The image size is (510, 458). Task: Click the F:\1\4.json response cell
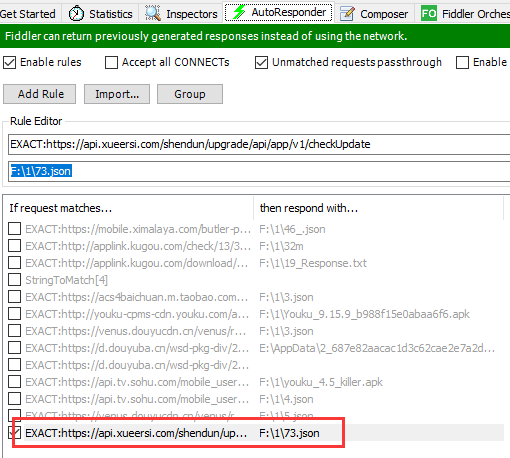pos(286,399)
